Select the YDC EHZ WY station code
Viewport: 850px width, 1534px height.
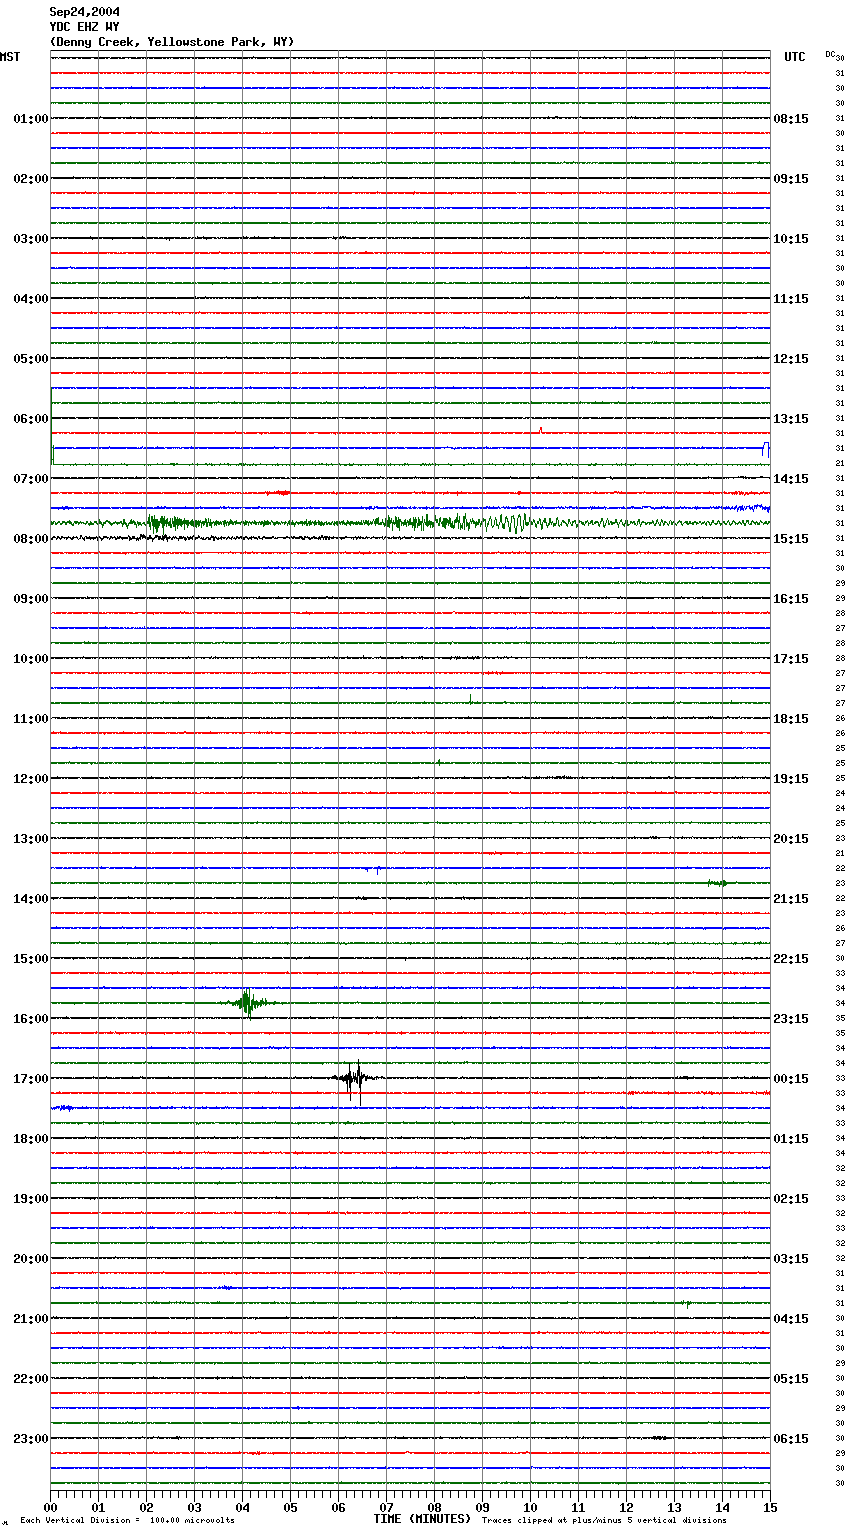point(85,27)
